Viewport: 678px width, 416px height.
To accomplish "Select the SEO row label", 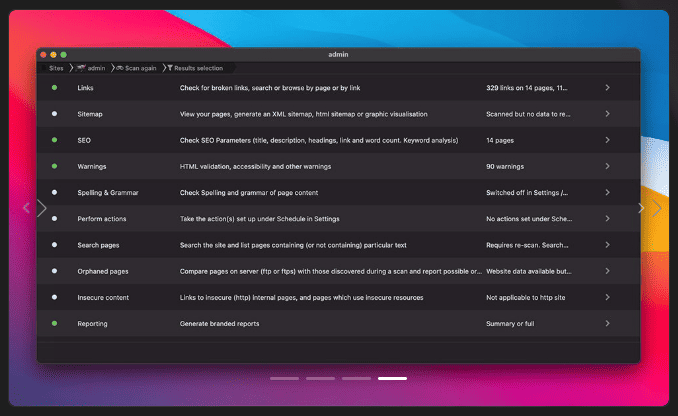I will point(84,140).
